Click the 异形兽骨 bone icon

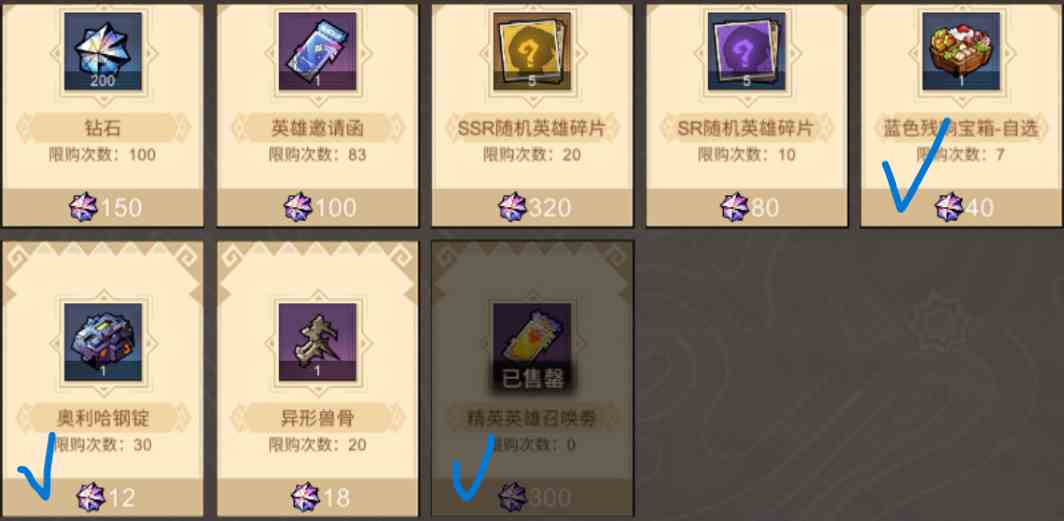[x=318, y=342]
